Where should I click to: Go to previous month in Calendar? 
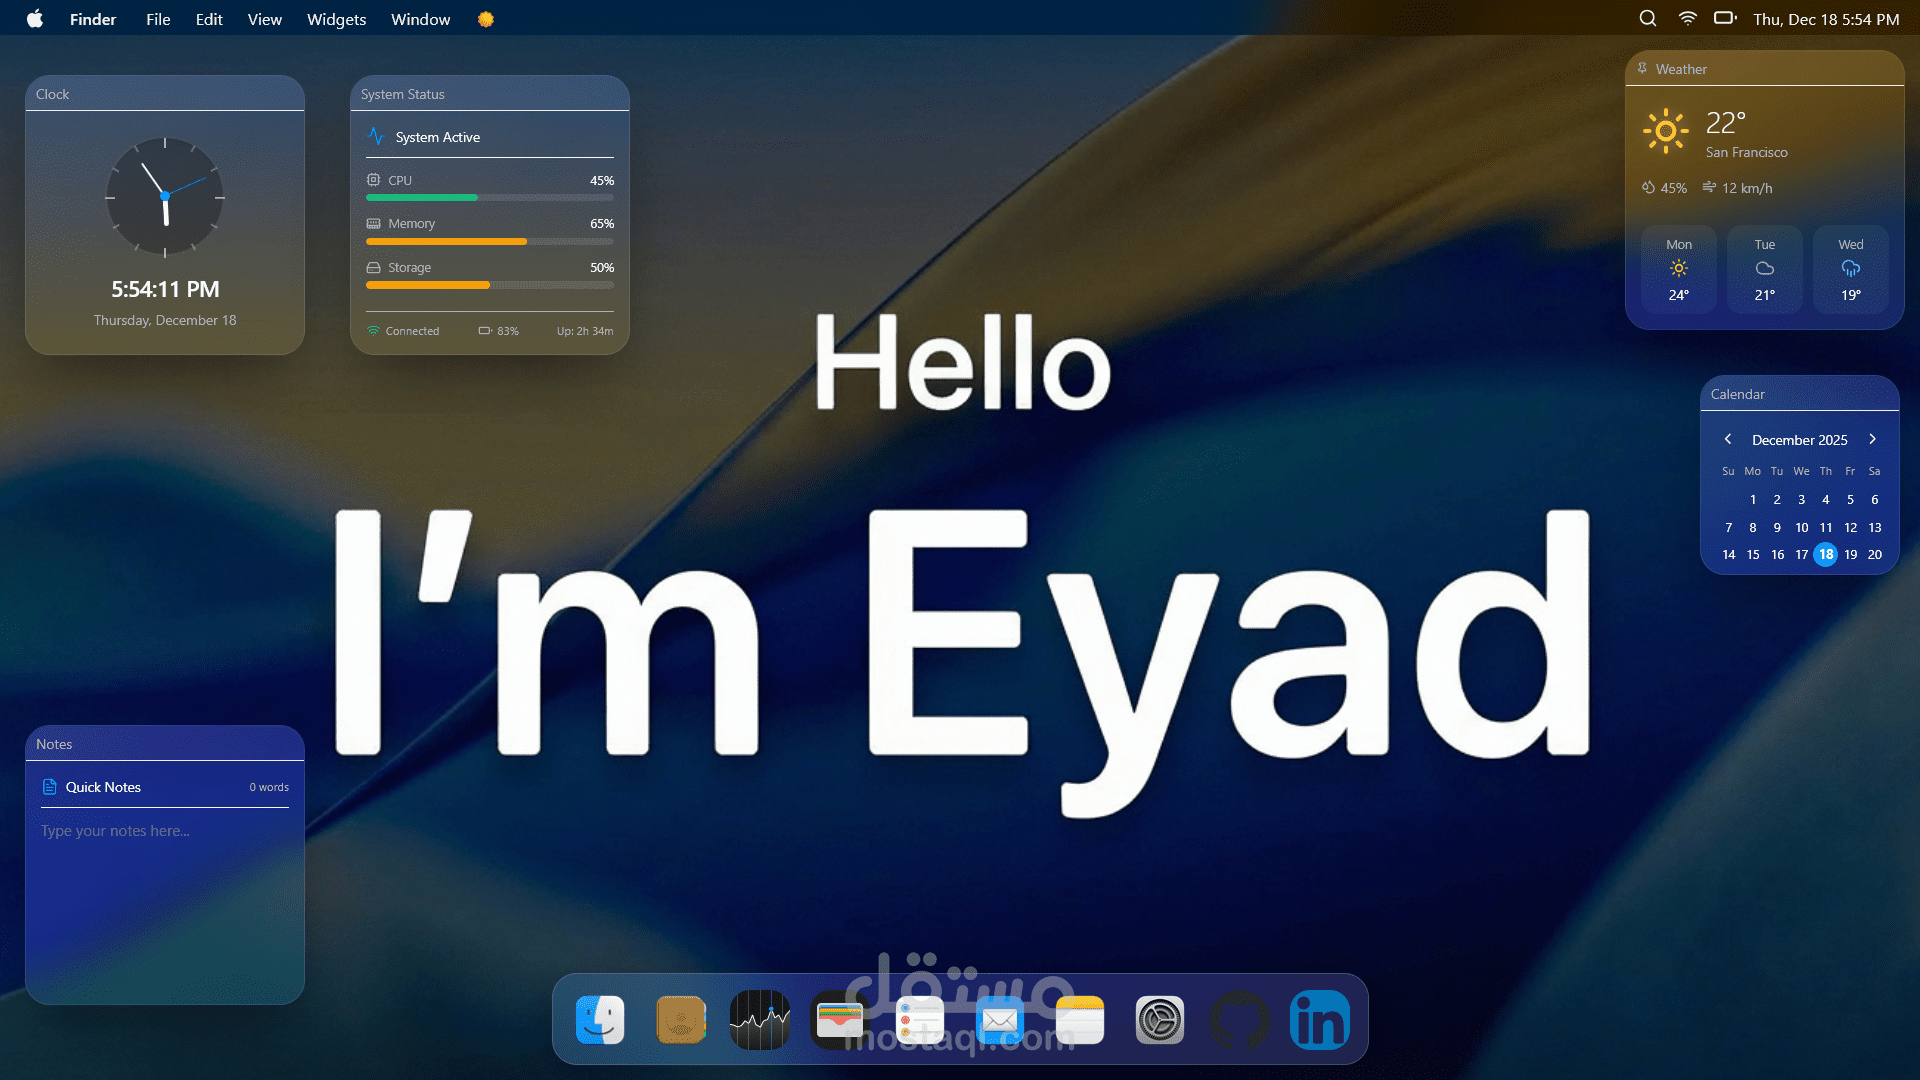[1728, 440]
